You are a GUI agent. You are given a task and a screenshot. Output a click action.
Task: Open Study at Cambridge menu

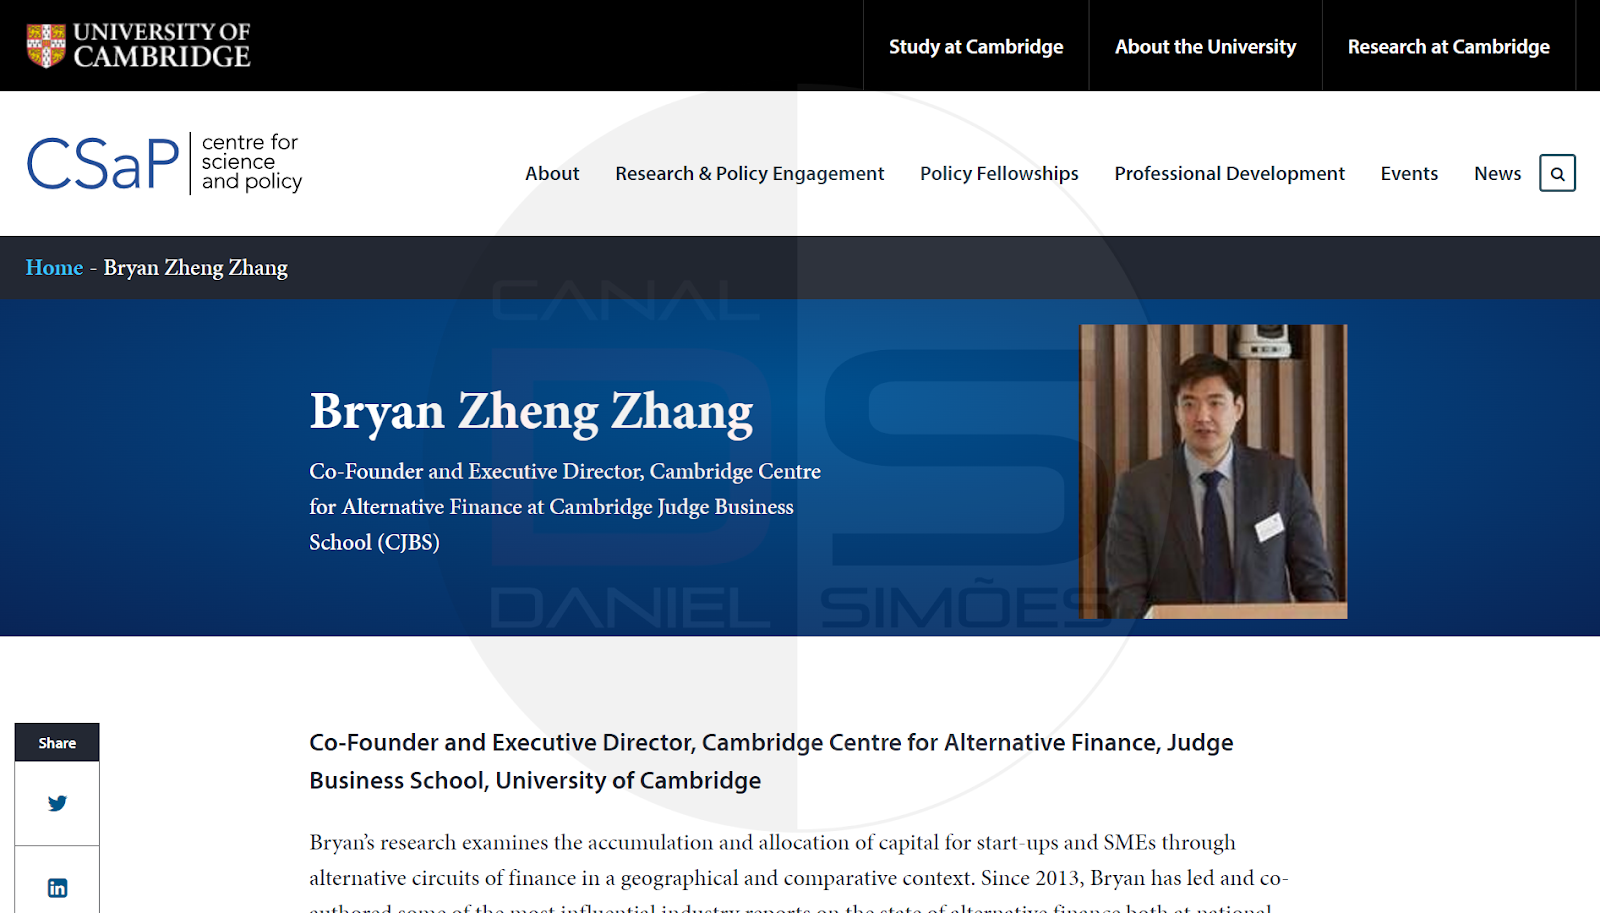(976, 46)
